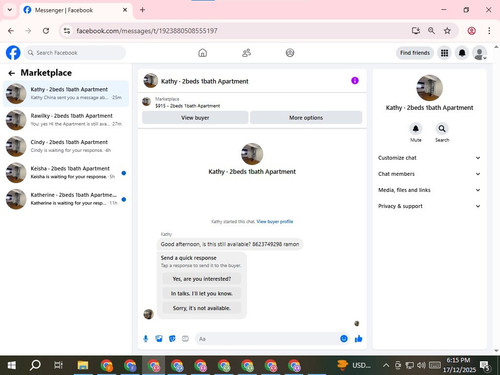Image resolution: width=500 pixels, height=375 pixels.
Task: Click the chat header Kathy avatar
Action: [151, 81]
